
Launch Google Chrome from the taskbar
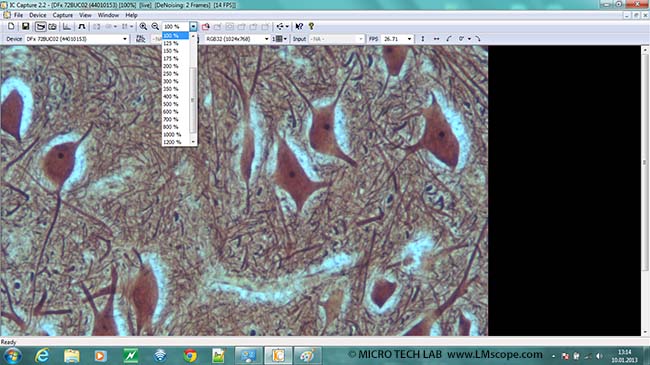pyautogui.click(x=190, y=356)
